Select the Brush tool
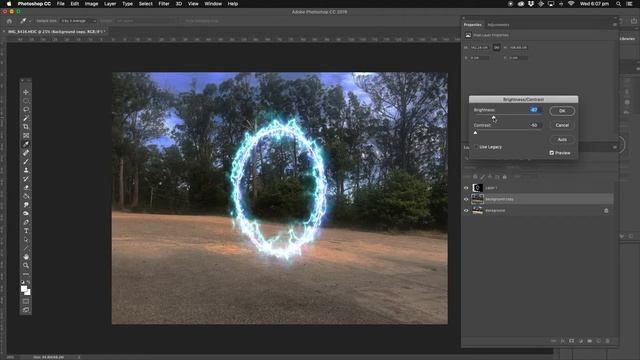 pyautogui.click(x=26, y=161)
